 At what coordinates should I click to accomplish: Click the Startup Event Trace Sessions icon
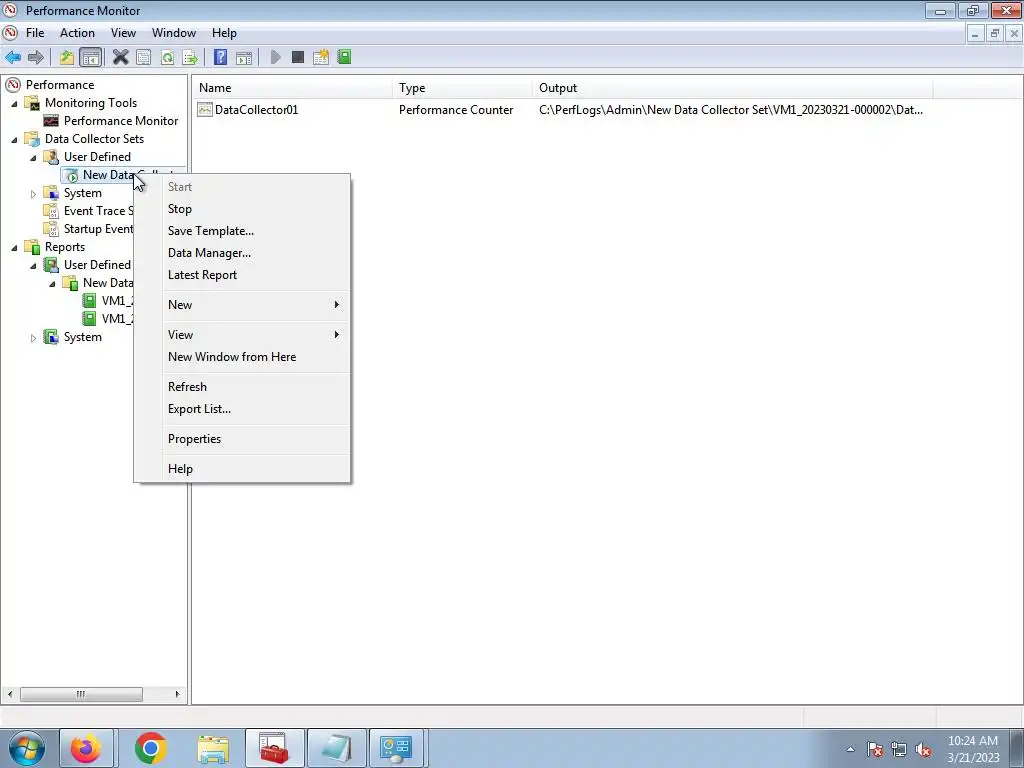pyautogui.click(x=51, y=229)
